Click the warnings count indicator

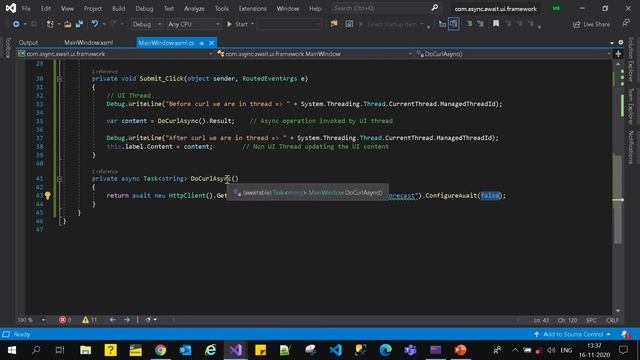coord(89,320)
